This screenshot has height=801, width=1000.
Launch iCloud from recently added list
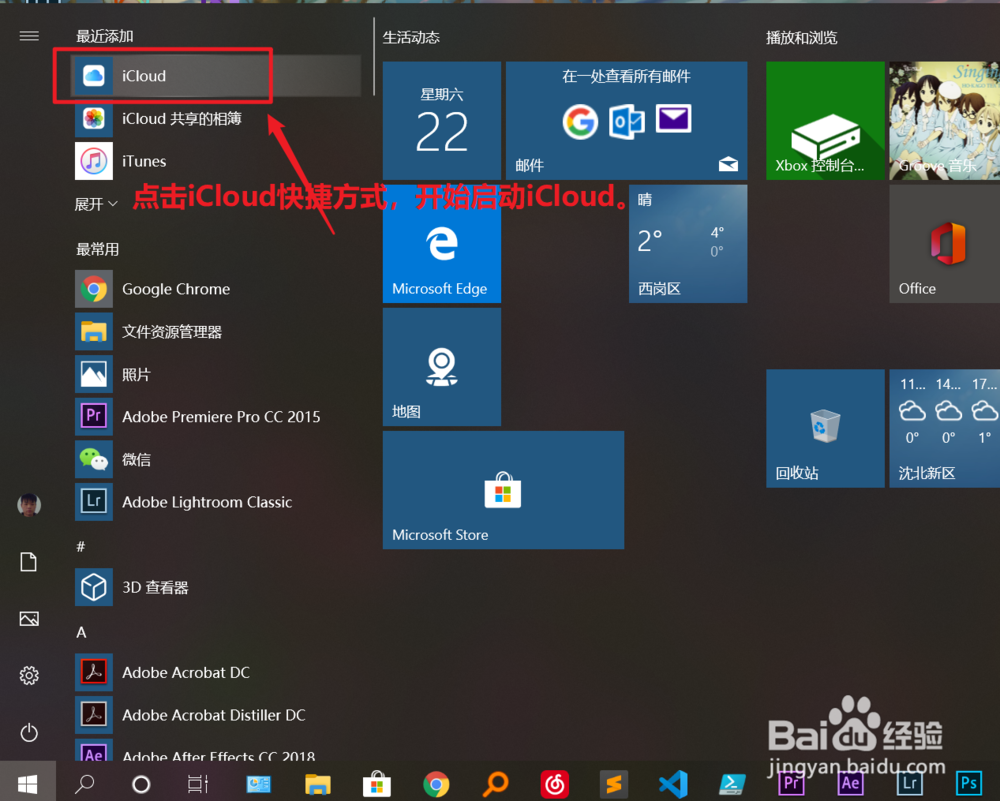(217, 75)
